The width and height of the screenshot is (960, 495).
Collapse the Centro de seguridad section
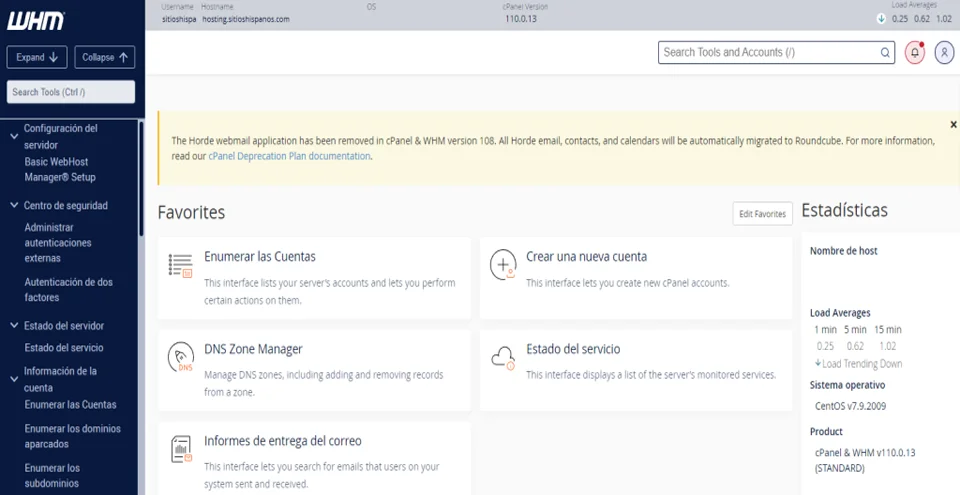(x=13, y=206)
